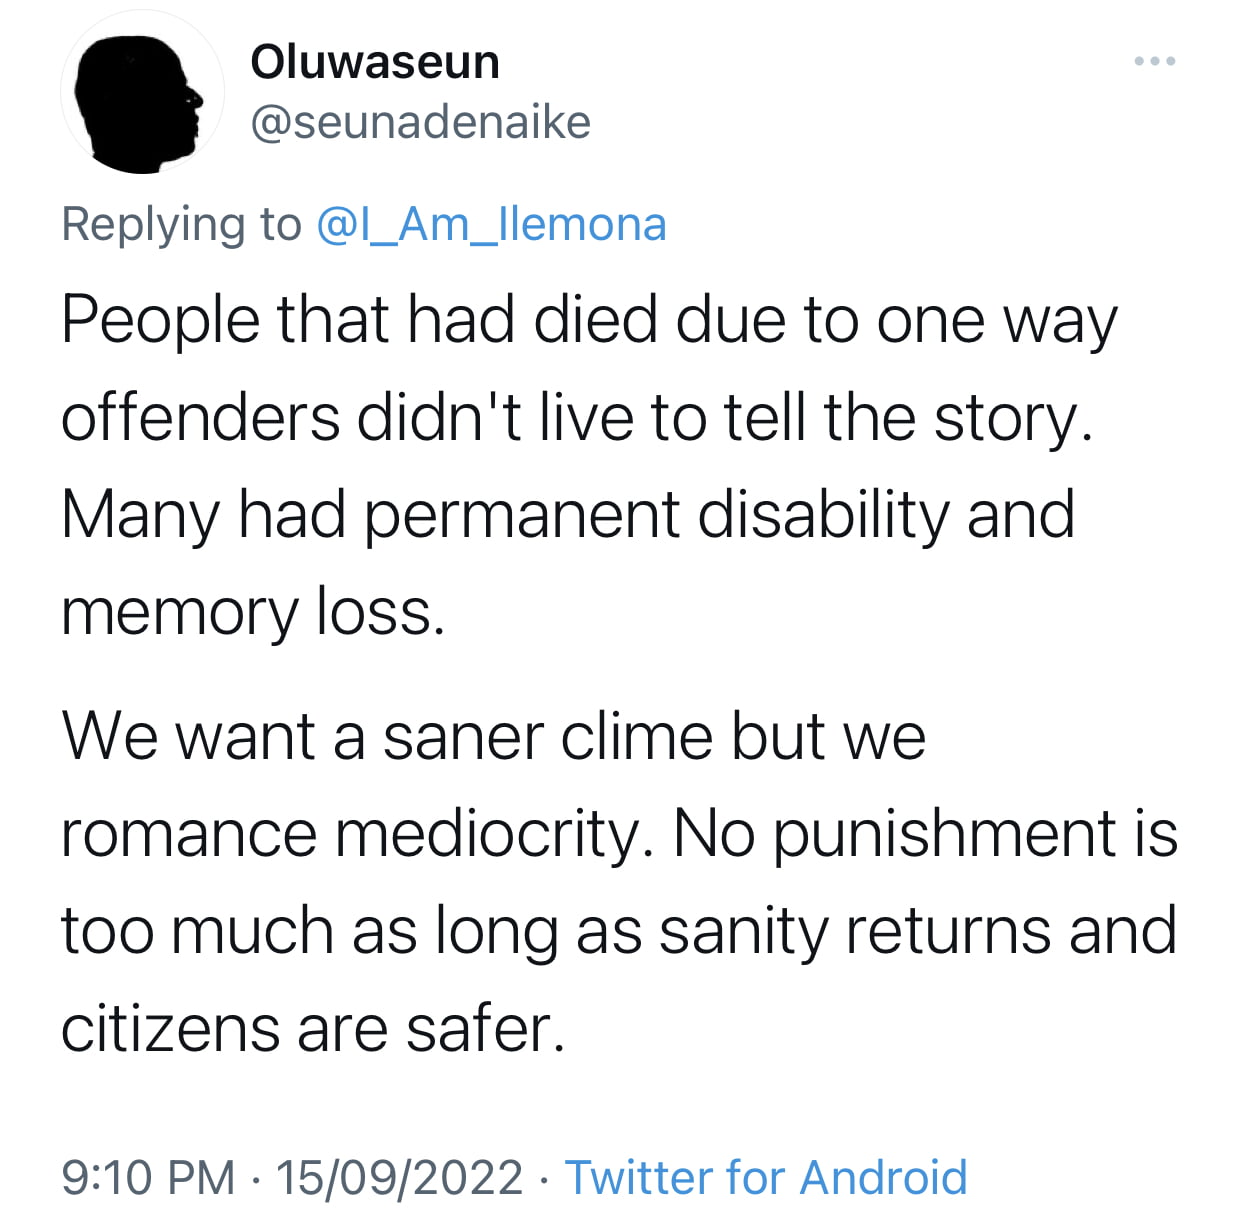Open the @I_Am_Ilemona mentioned profile
The width and height of the screenshot is (1242, 1225).
click(491, 225)
